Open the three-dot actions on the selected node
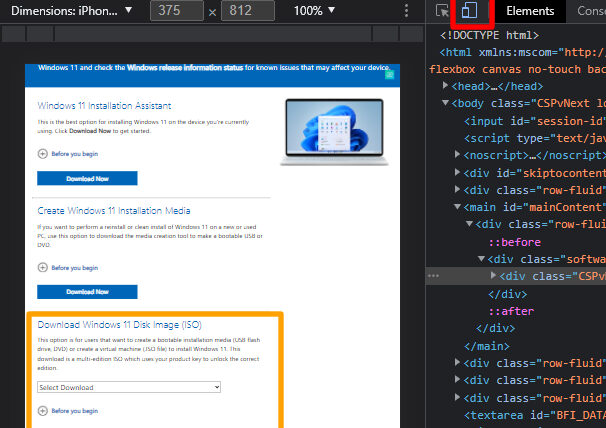Screen dimensions: 606x428 pyautogui.click(x=433, y=276)
